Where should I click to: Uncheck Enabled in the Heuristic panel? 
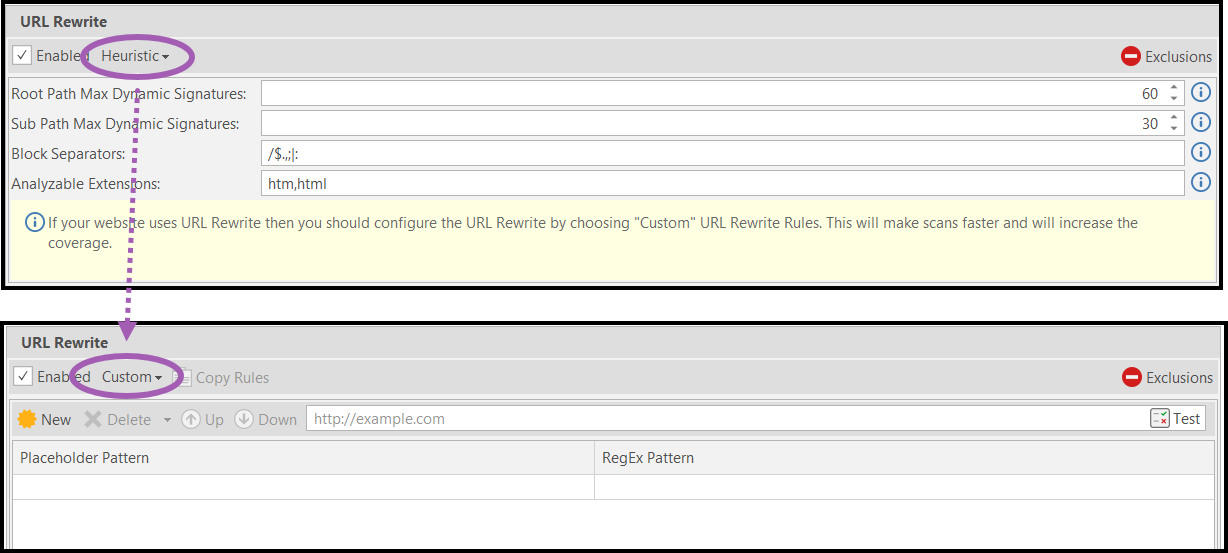(22, 56)
